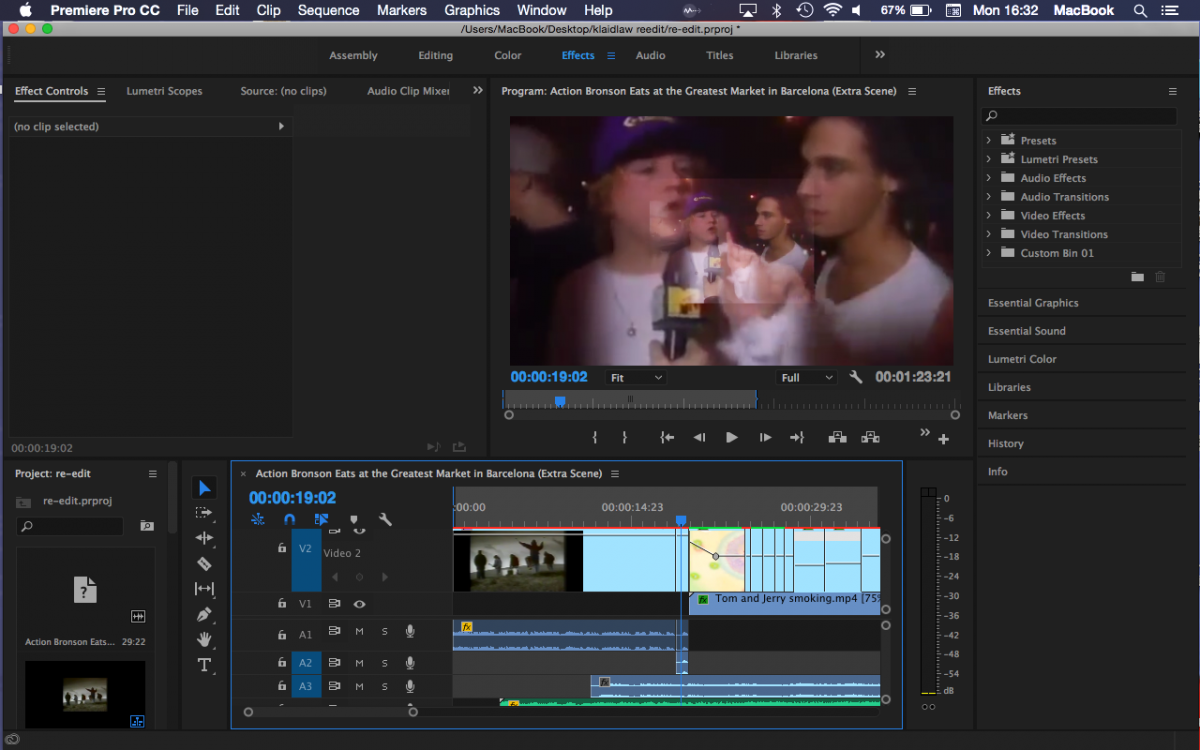Toggle V1 track output eye icon
The height and width of the screenshot is (750, 1200).
tap(359, 604)
